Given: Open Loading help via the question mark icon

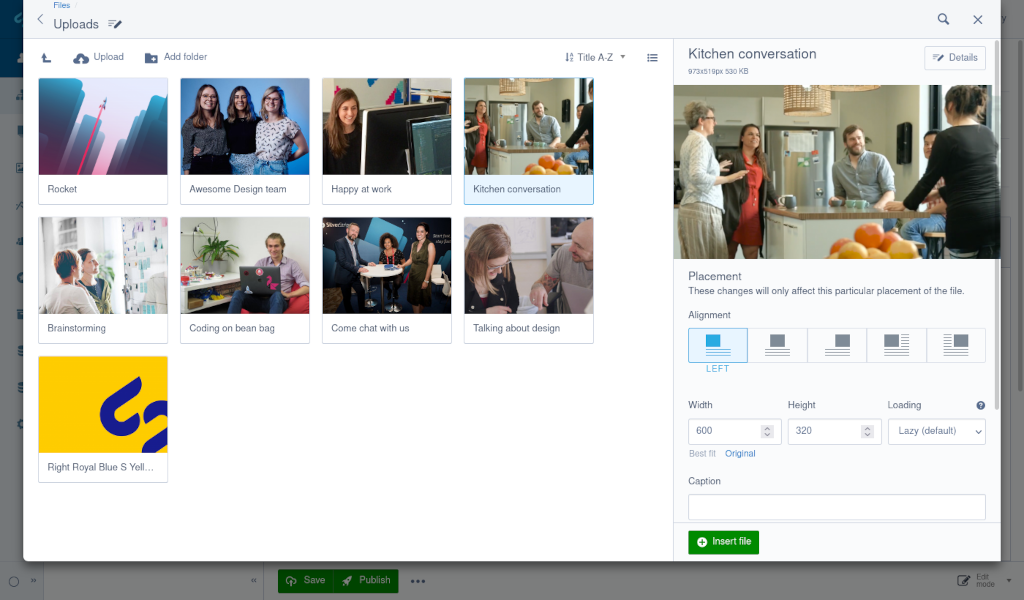Looking at the screenshot, I should tap(980, 405).
